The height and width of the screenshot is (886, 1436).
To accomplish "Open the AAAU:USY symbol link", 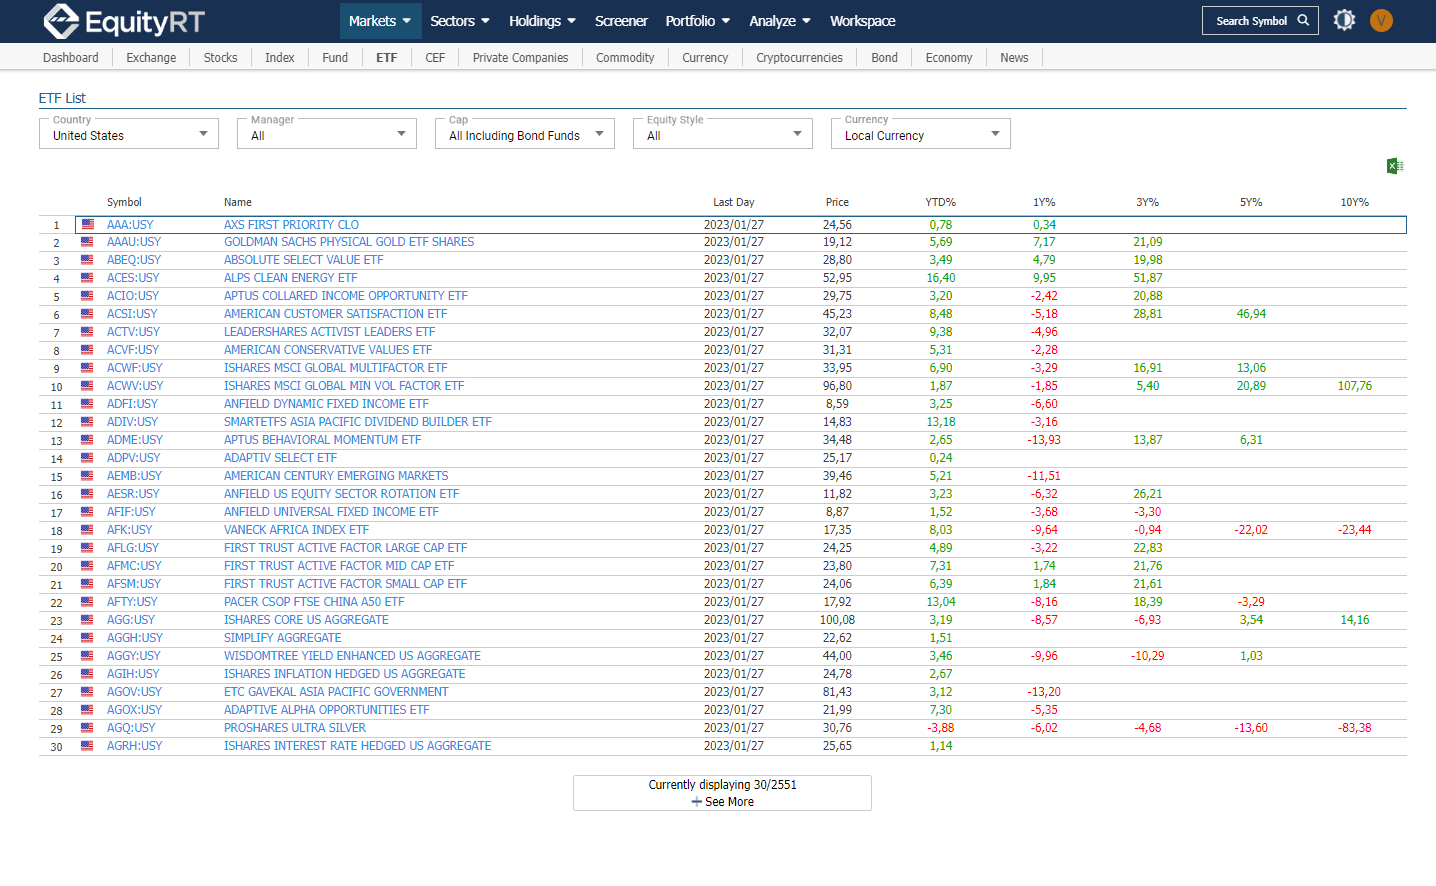I will [134, 242].
